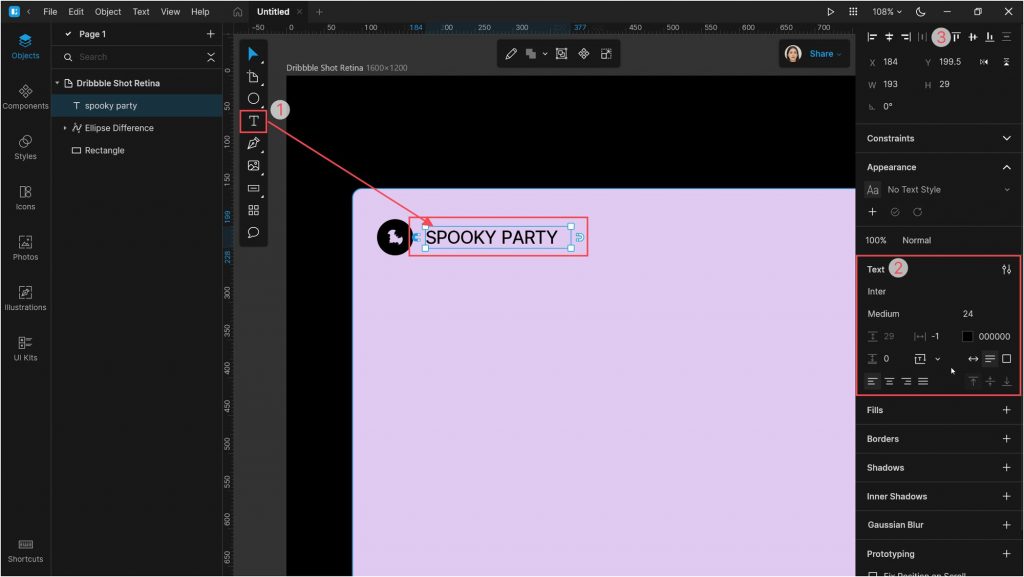Open the zoom 108% dropdown
The height and width of the screenshot is (577, 1024).
point(887,12)
